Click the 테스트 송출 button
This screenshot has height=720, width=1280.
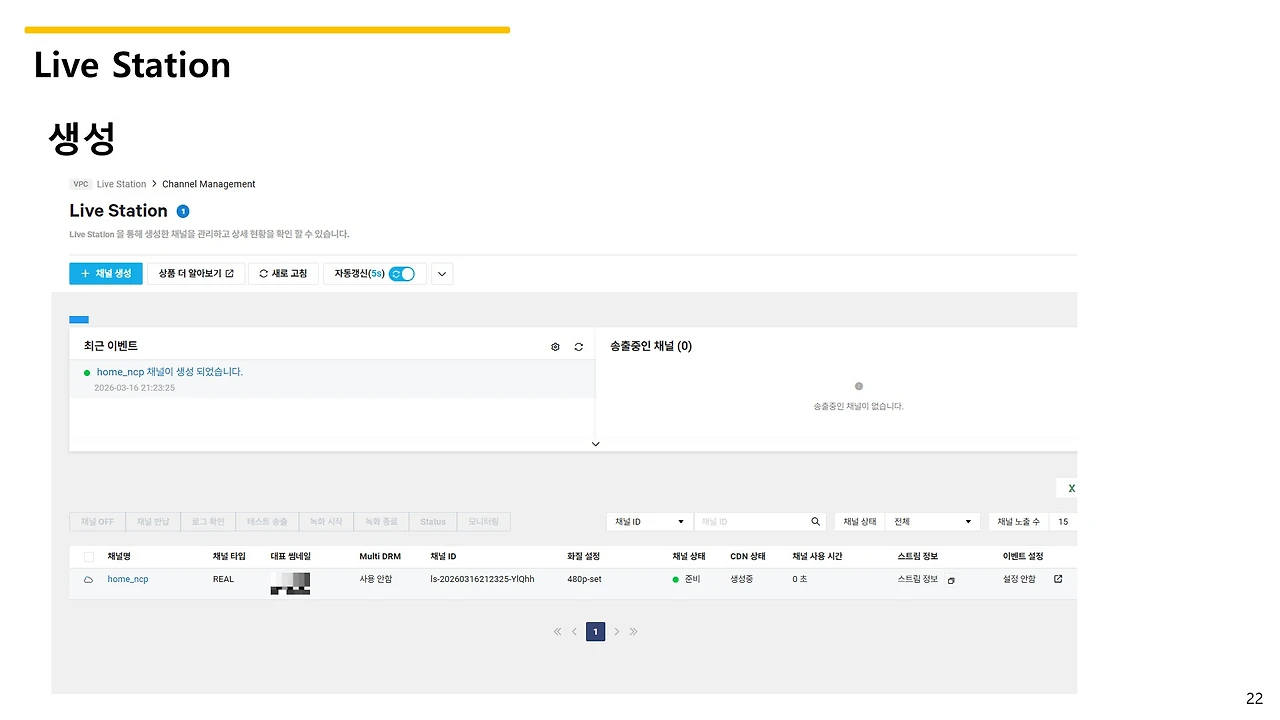[267, 522]
